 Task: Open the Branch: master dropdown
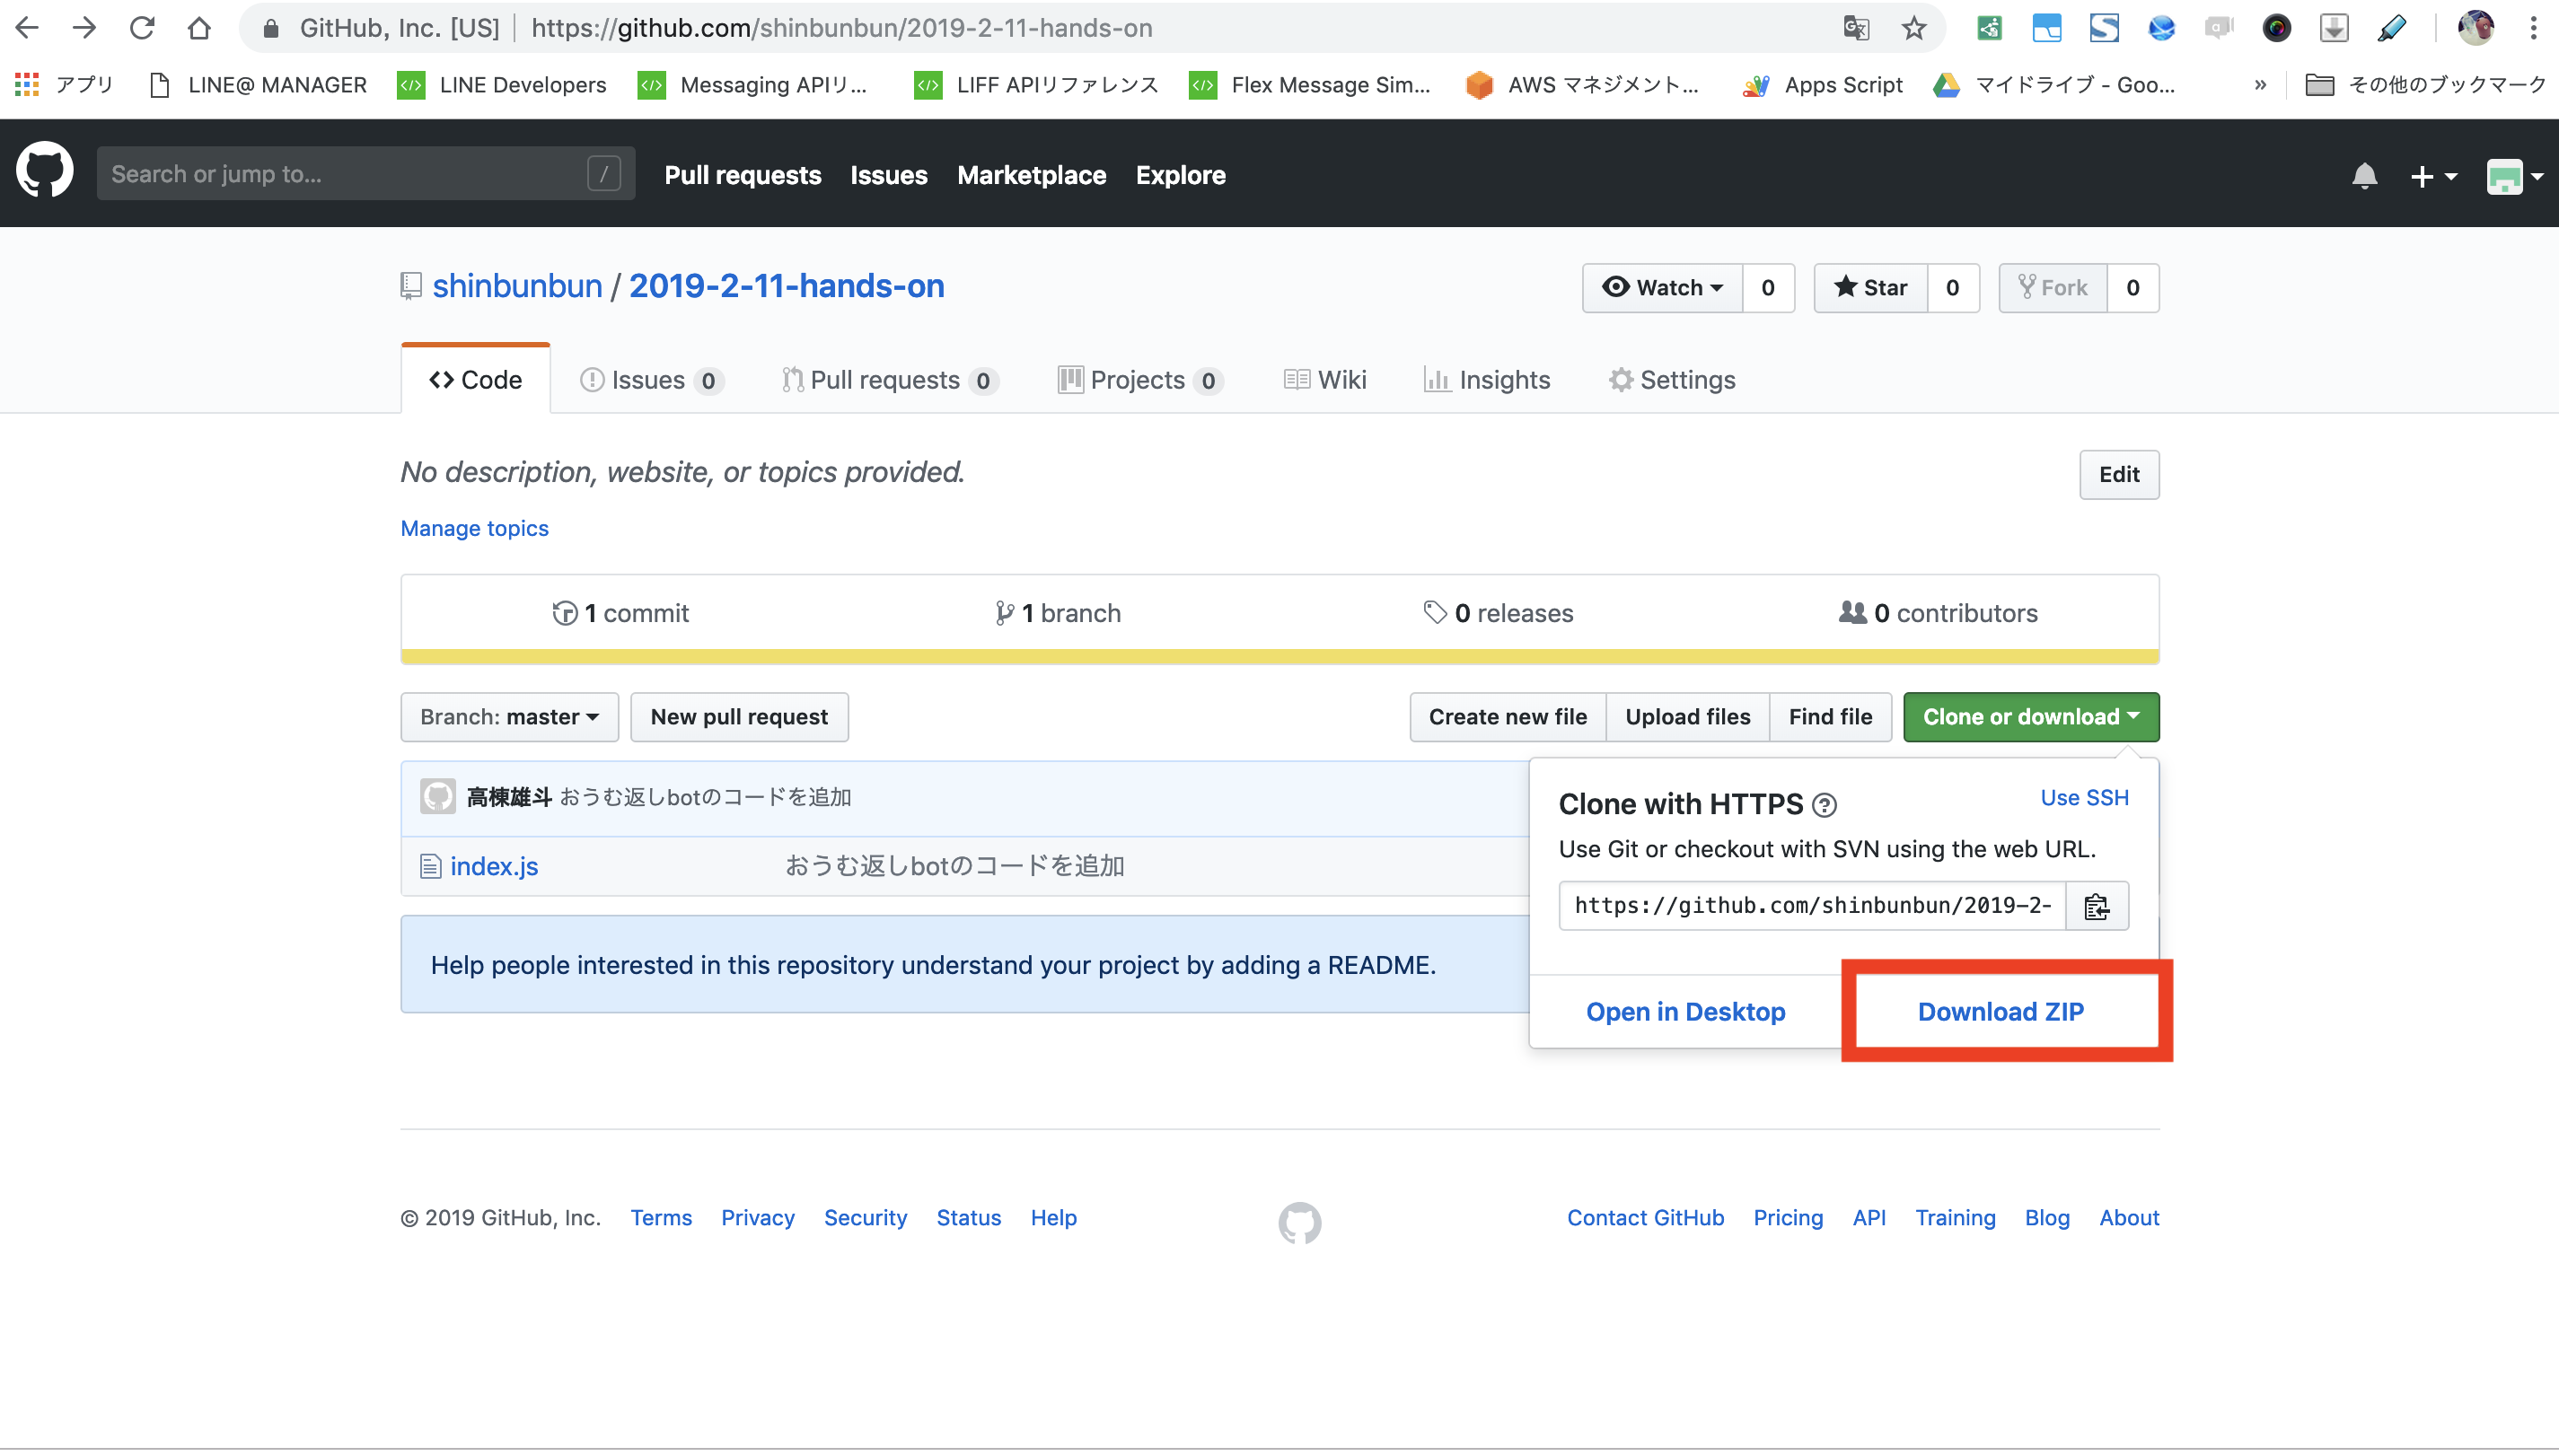510,717
